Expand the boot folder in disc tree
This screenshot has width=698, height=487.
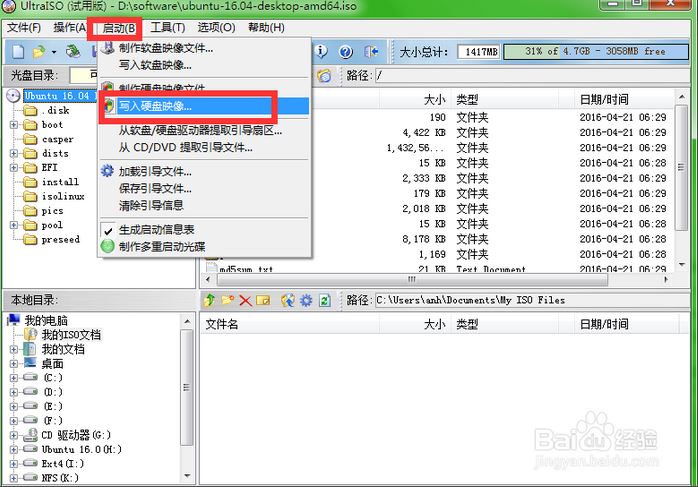pos(14,125)
